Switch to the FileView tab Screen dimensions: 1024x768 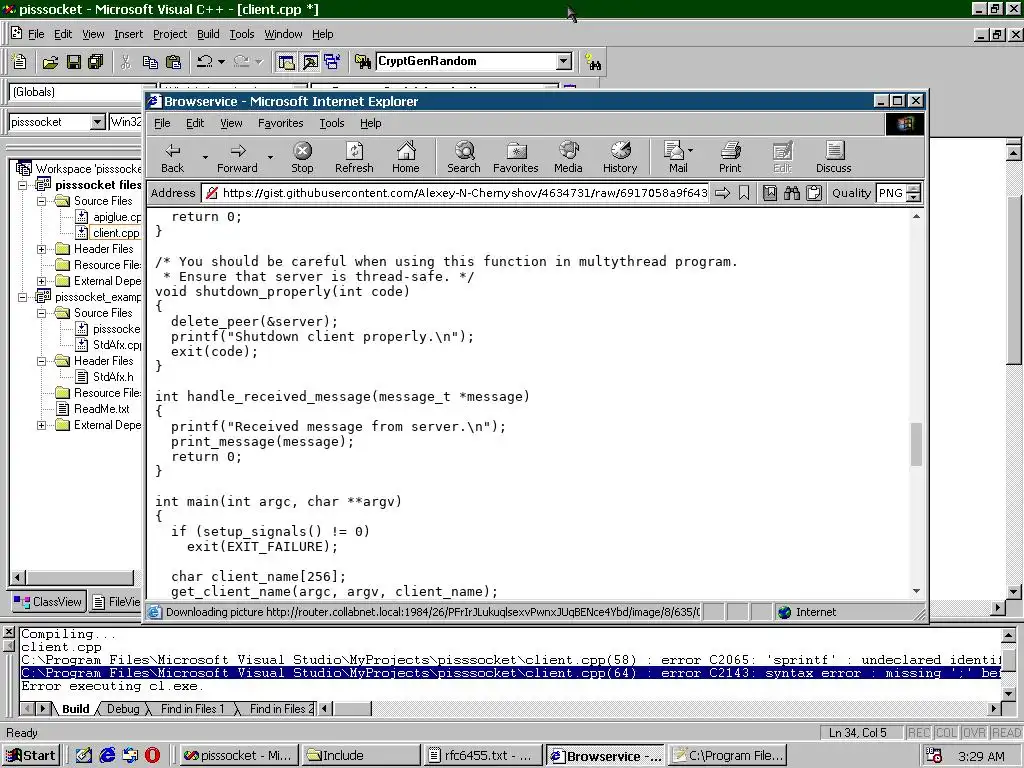pos(116,602)
